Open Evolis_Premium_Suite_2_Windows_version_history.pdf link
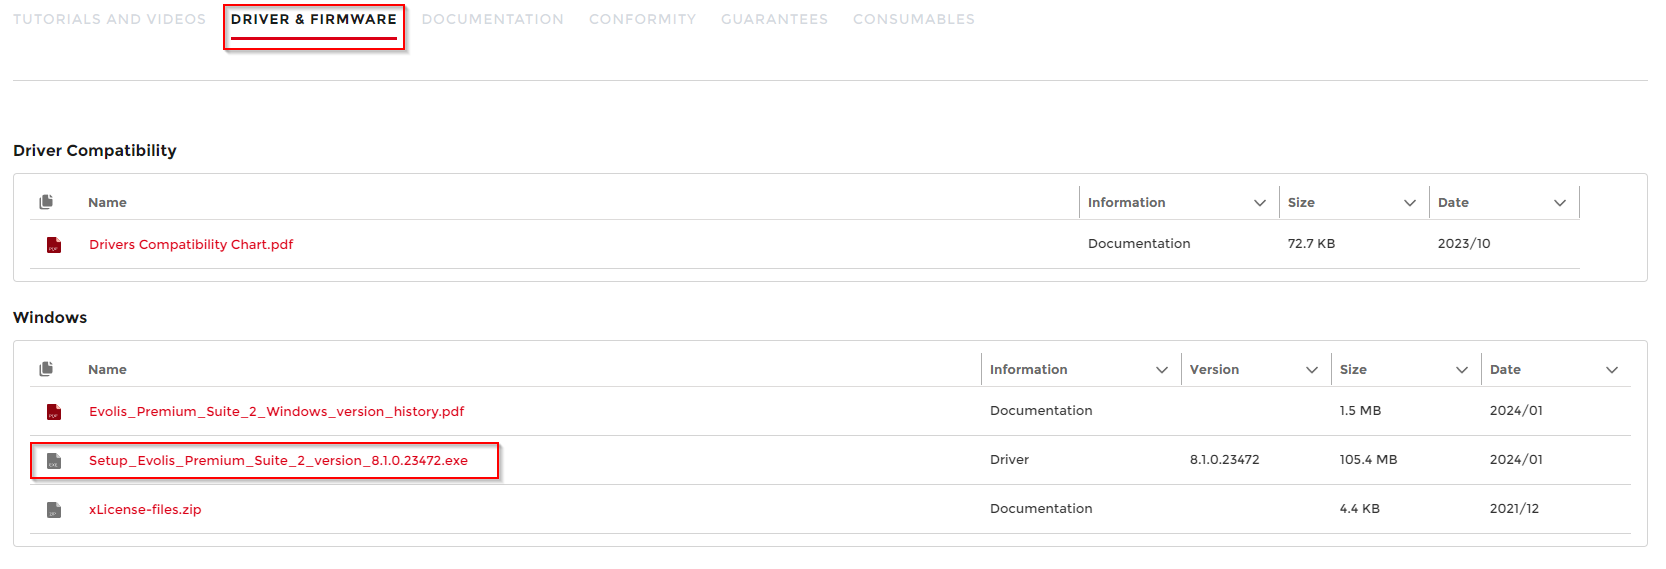The height and width of the screenshot is (569, 1666). click(276, 411)
